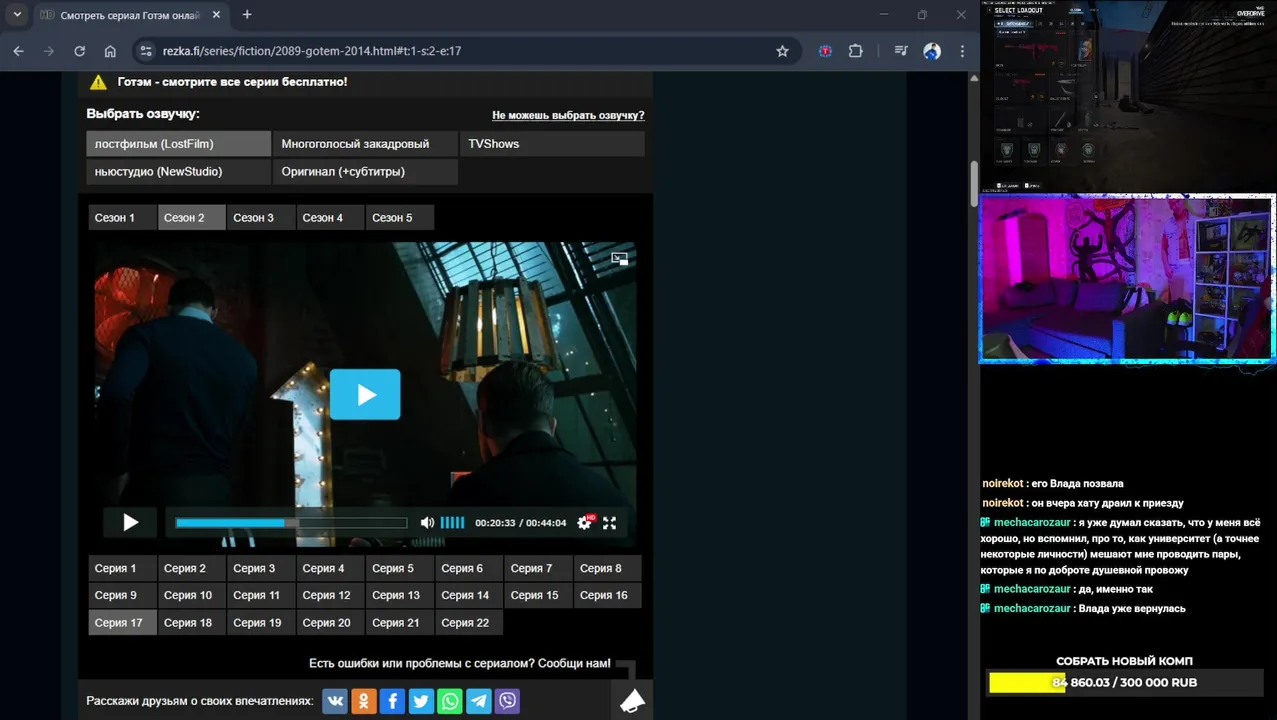
Task: Click the rezka.fi URL address field
Action: coord(312,51)
